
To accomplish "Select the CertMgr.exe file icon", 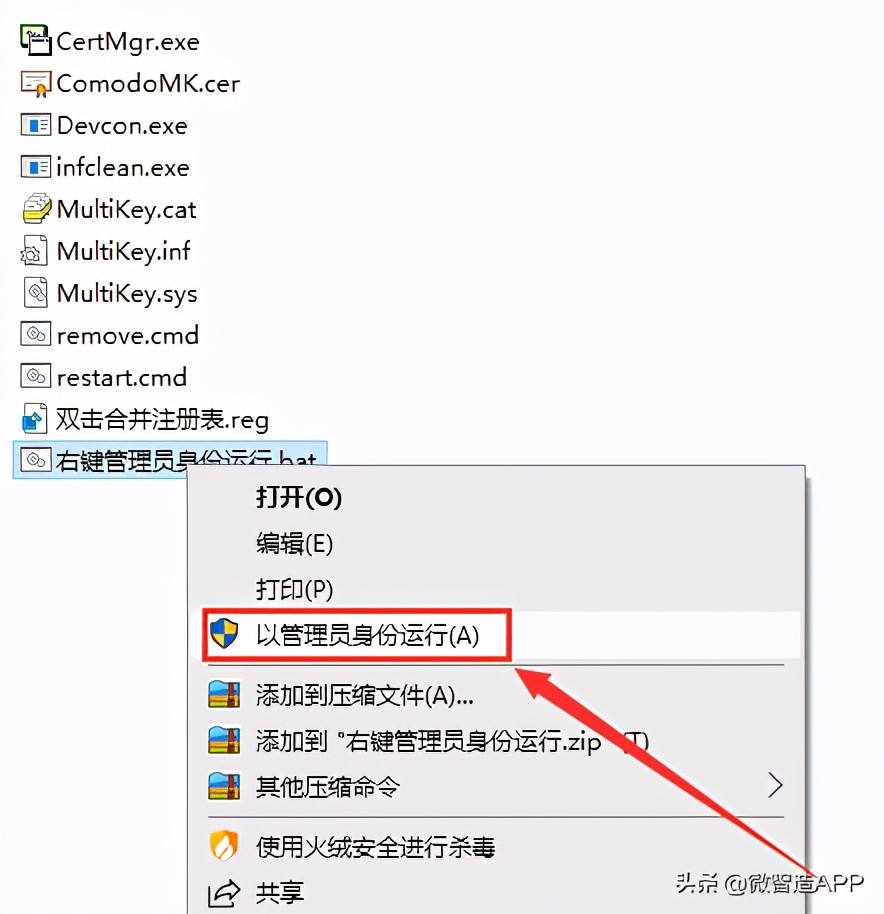I will coord(36,40).
